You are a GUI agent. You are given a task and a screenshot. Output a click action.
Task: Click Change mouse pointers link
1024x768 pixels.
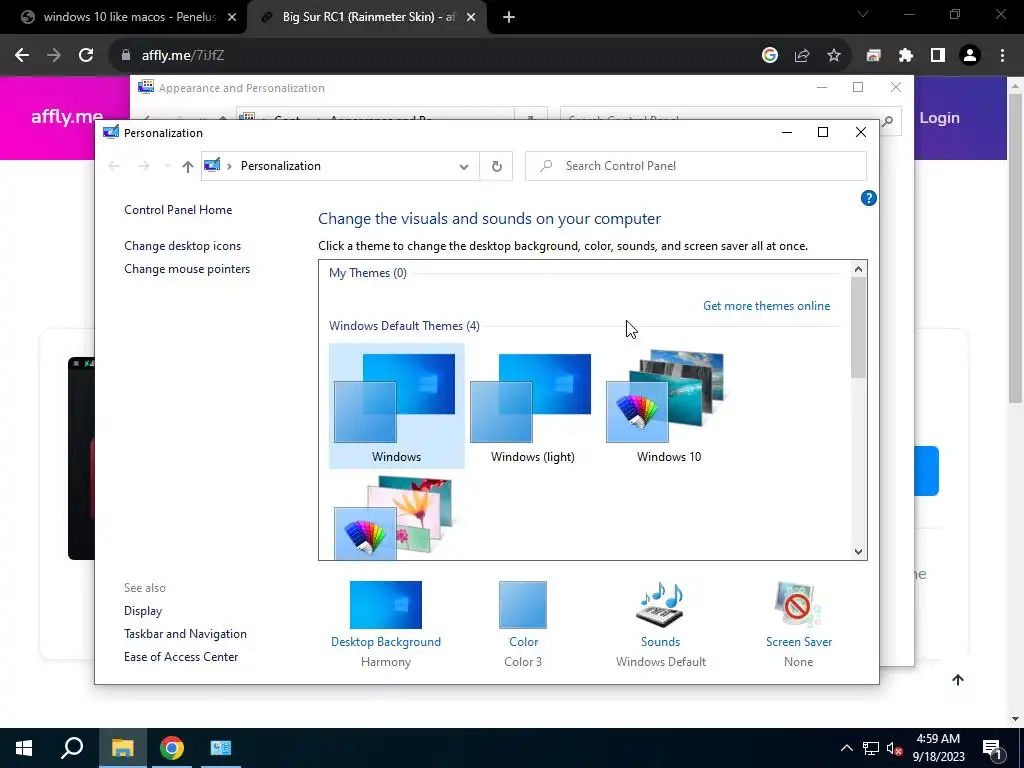(x=187, y=268)
